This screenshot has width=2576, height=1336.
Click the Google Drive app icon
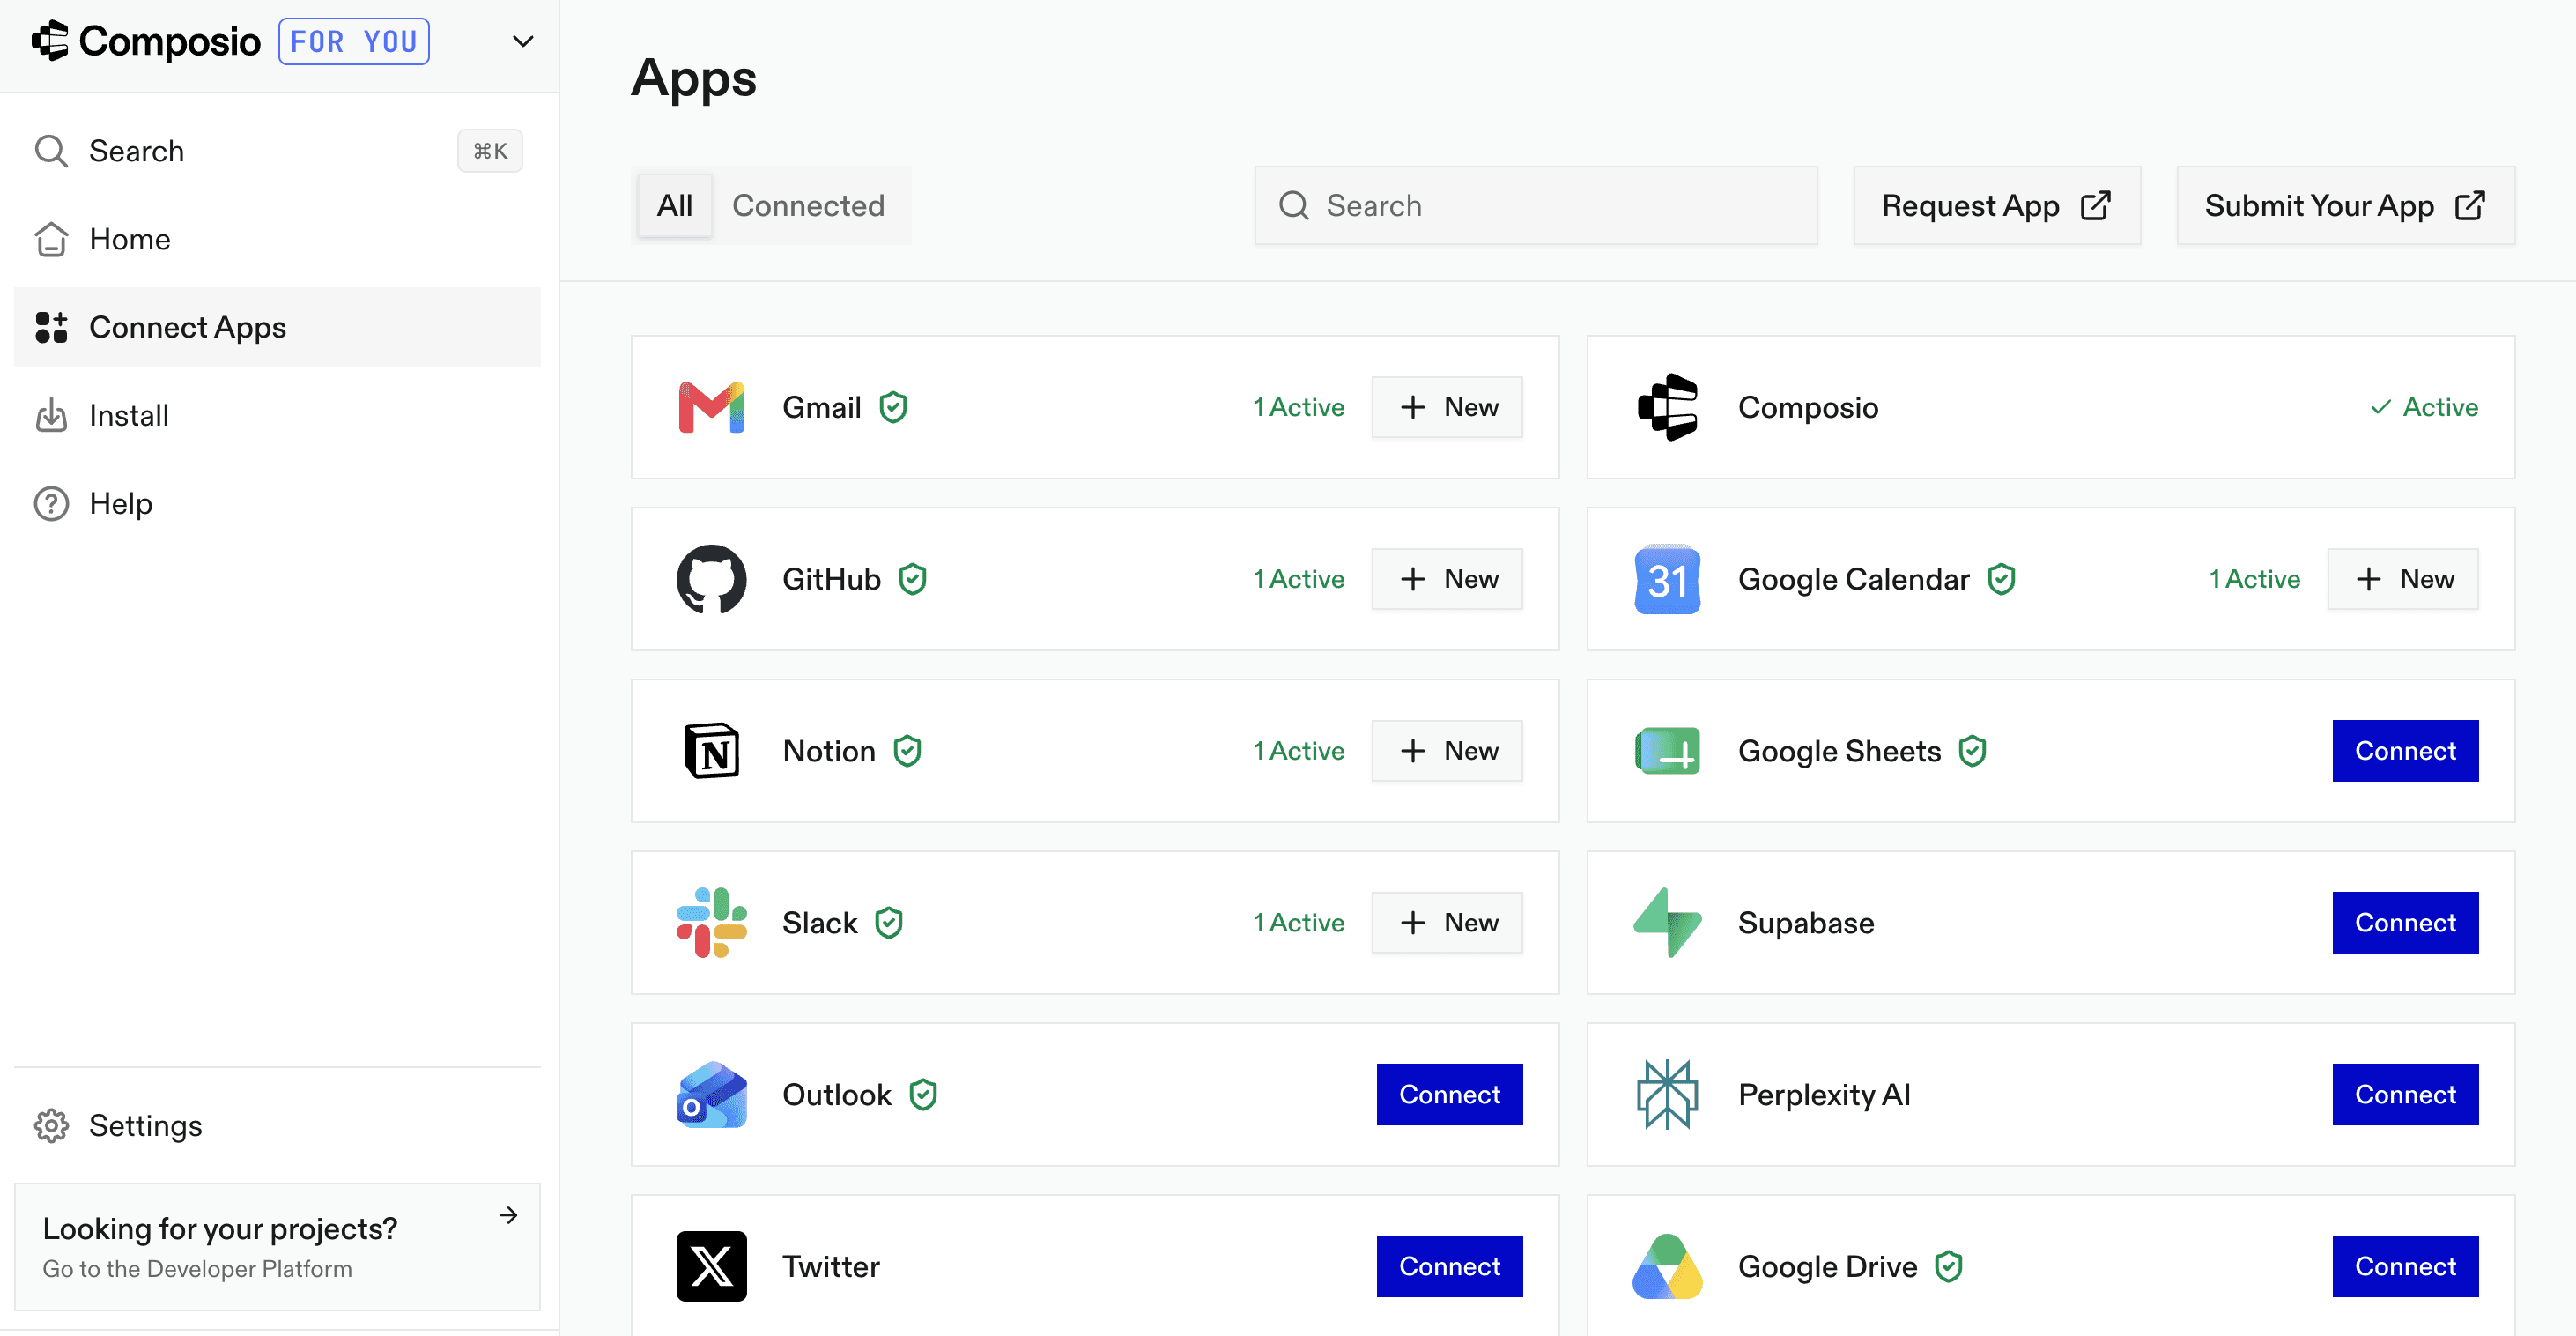[1667, 1267]
